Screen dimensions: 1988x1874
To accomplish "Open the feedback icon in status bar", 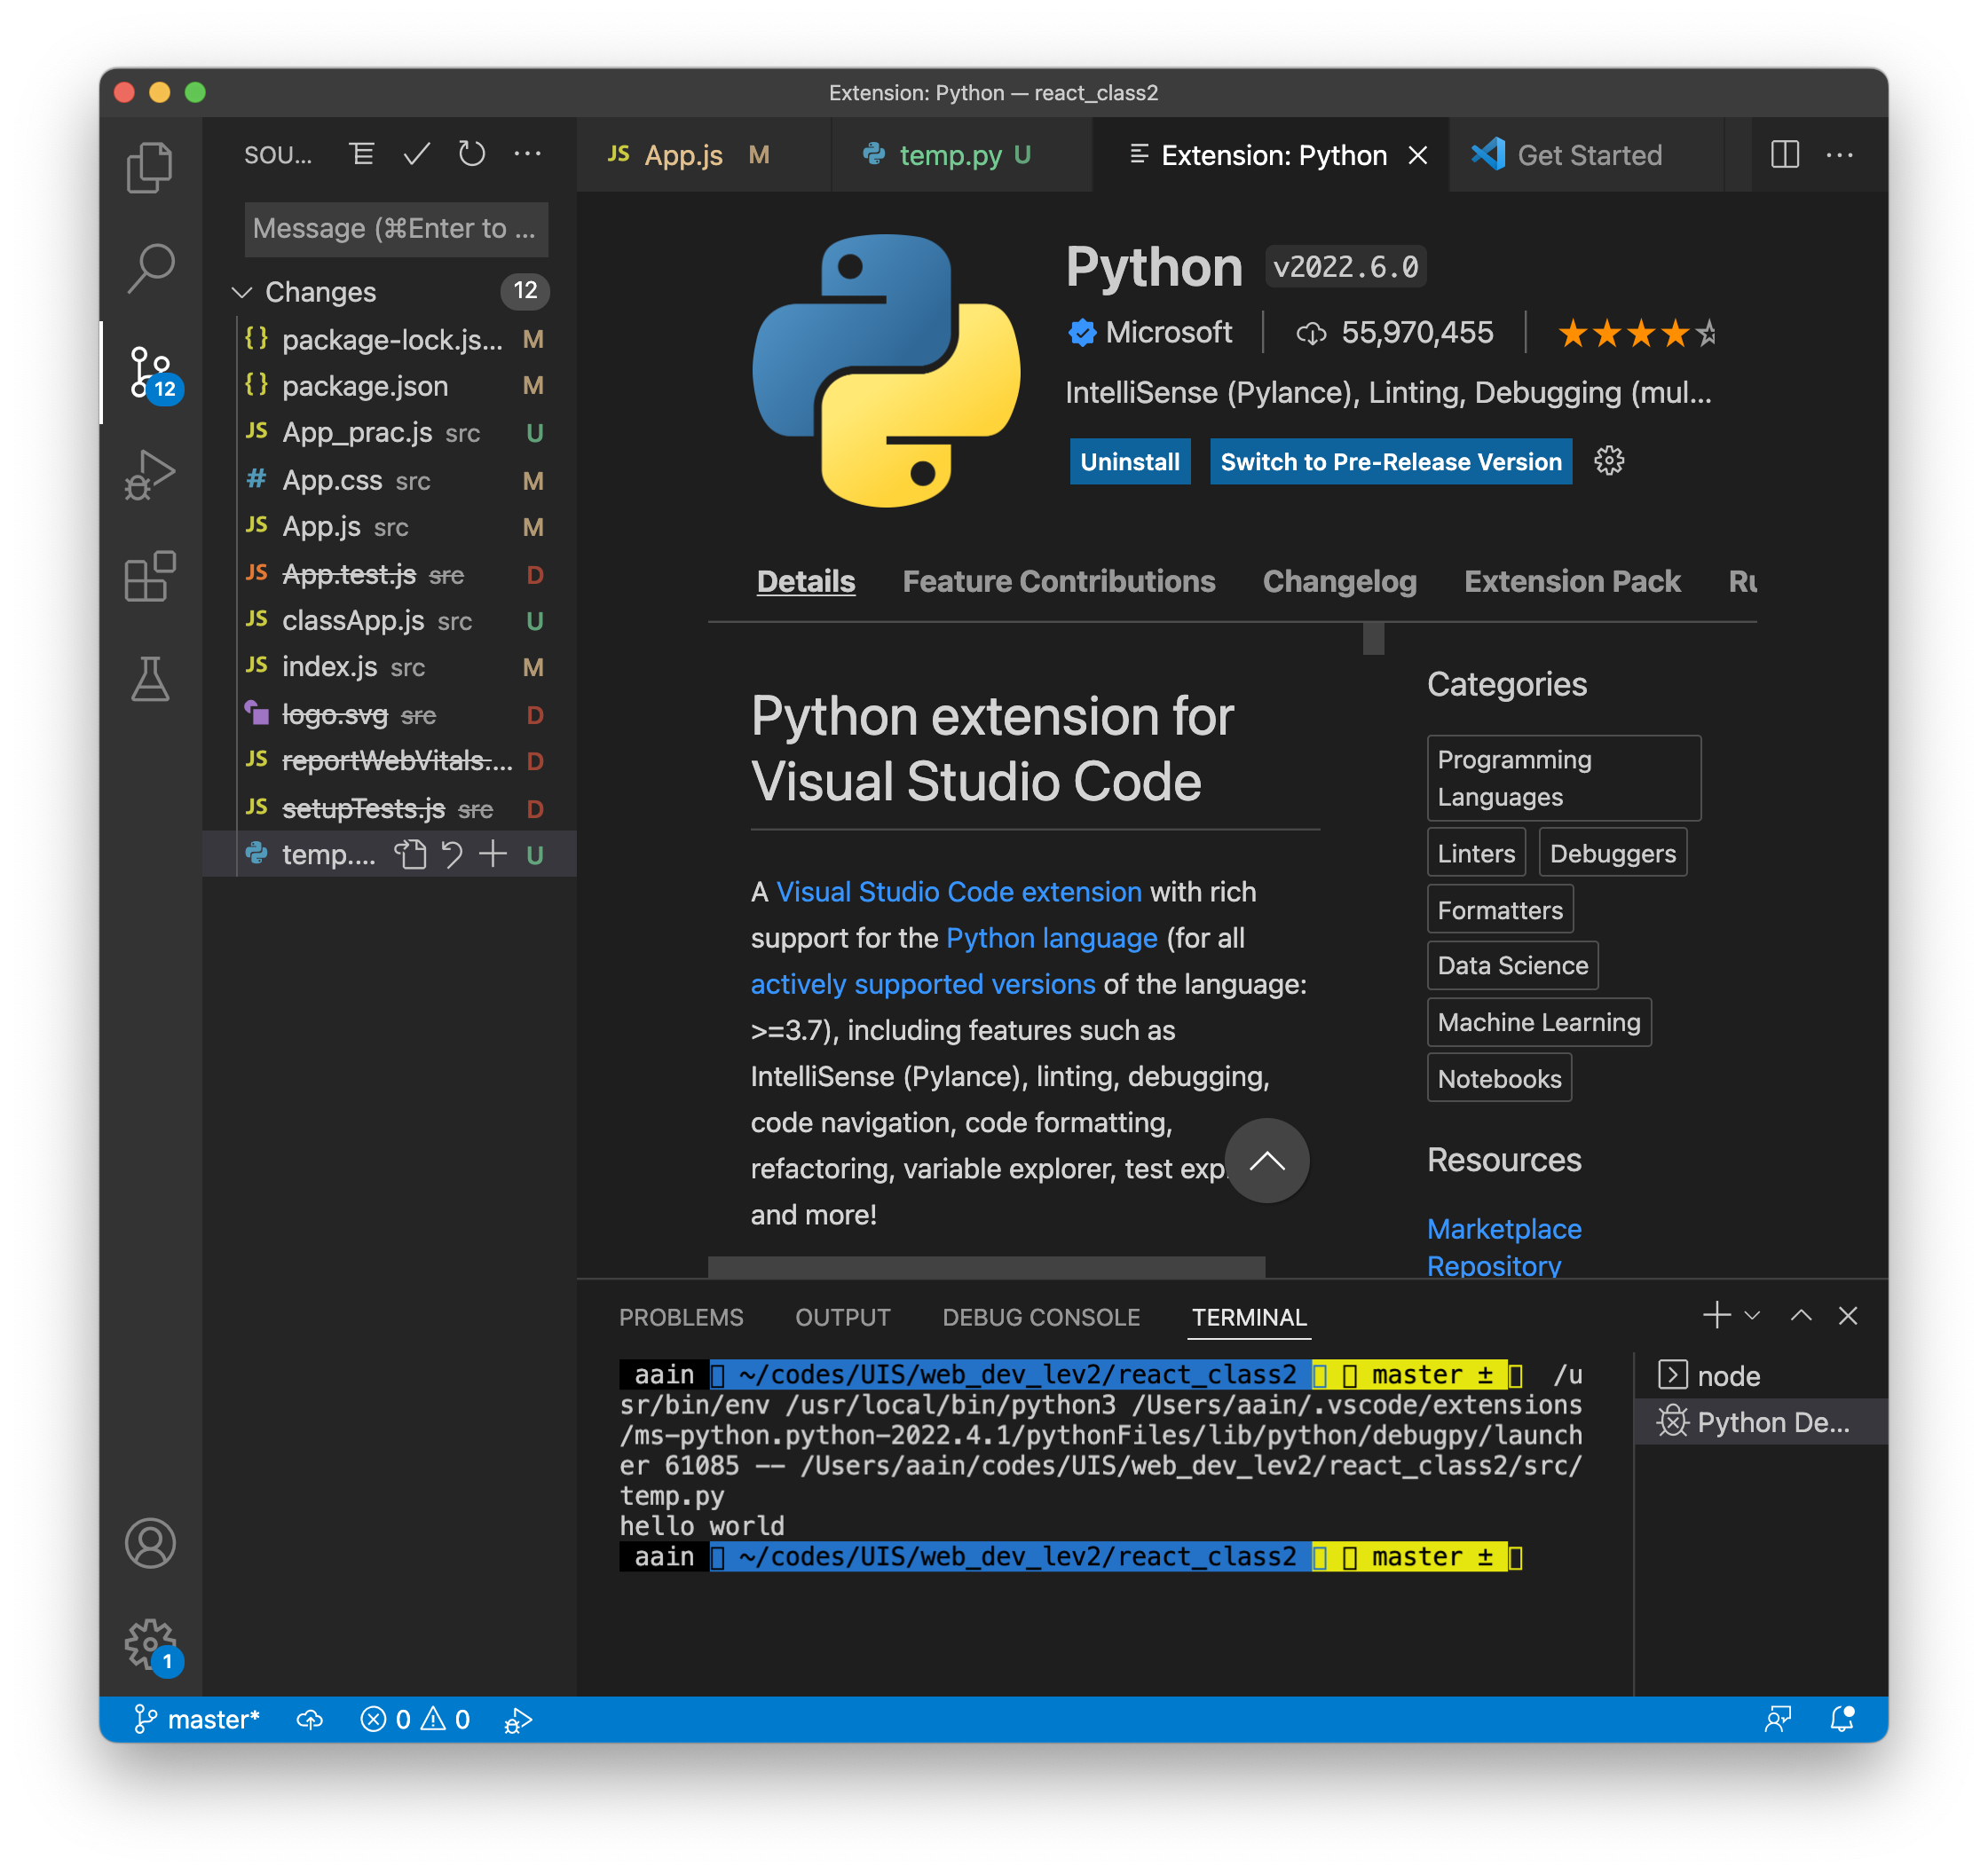I will pos(1778,1719).
